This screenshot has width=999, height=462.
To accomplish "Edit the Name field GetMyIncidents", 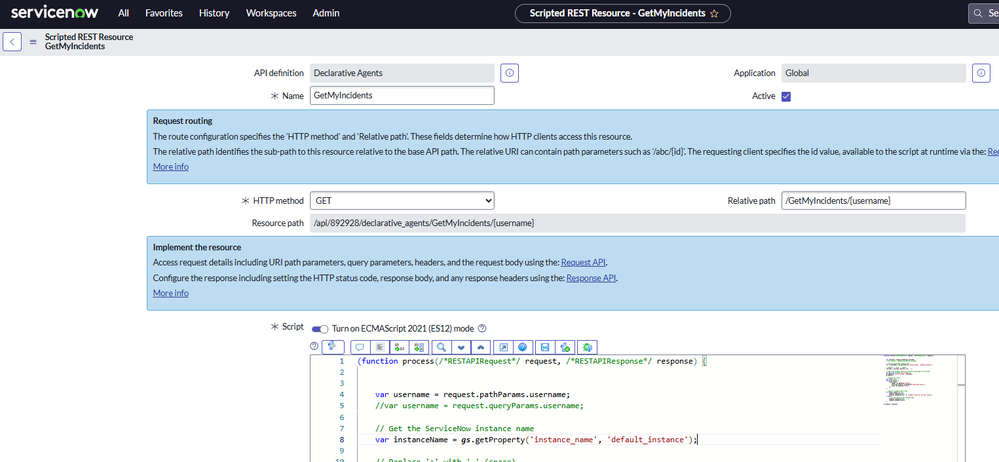I will click(402, 96).
